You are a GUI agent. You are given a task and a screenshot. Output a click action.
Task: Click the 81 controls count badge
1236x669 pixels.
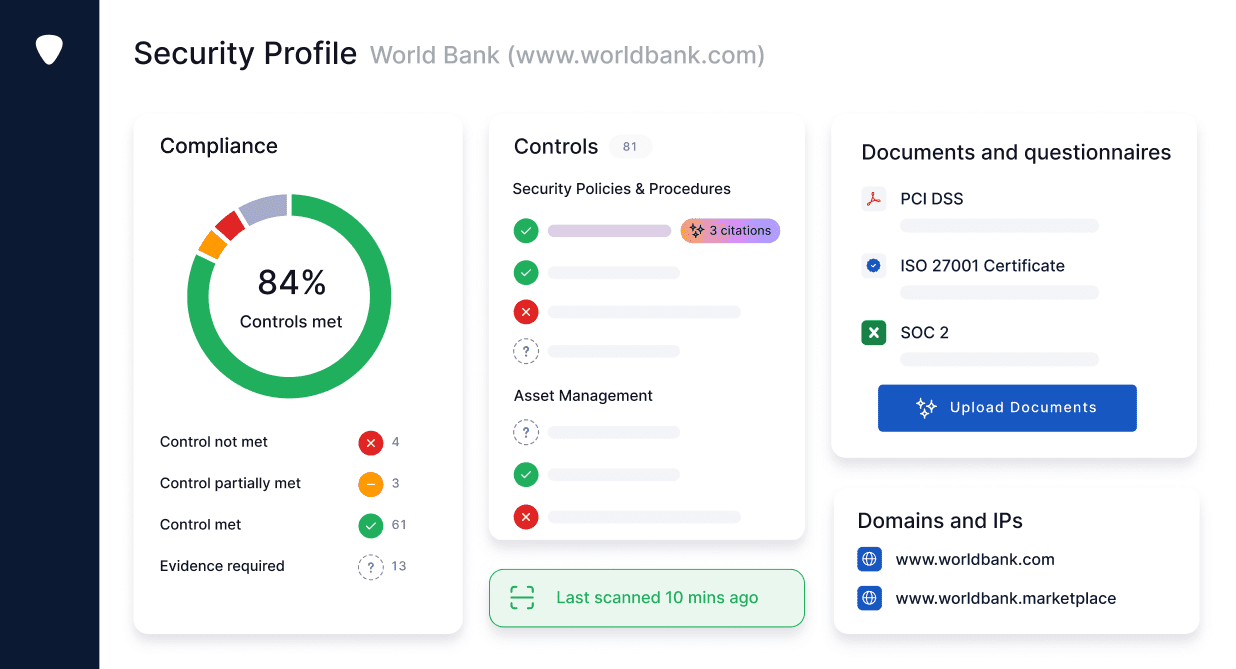tap(630, 147)
